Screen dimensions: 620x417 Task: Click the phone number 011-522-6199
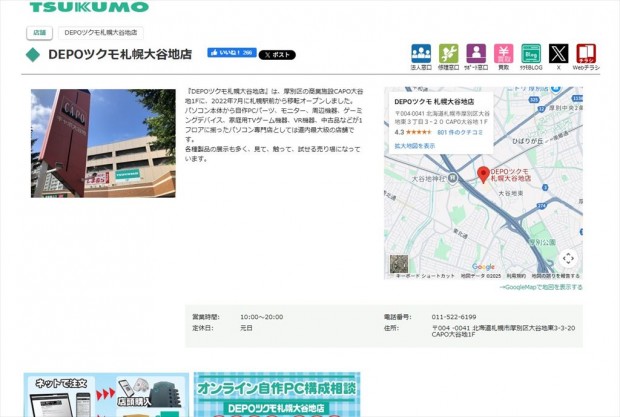[454, 317]
